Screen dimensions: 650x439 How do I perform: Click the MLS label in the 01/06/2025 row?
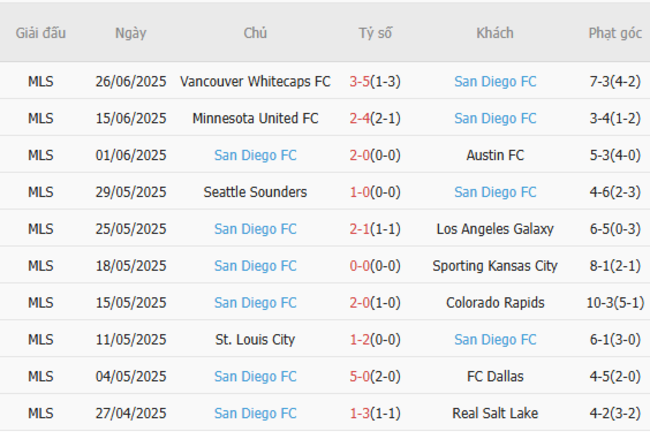41,156
